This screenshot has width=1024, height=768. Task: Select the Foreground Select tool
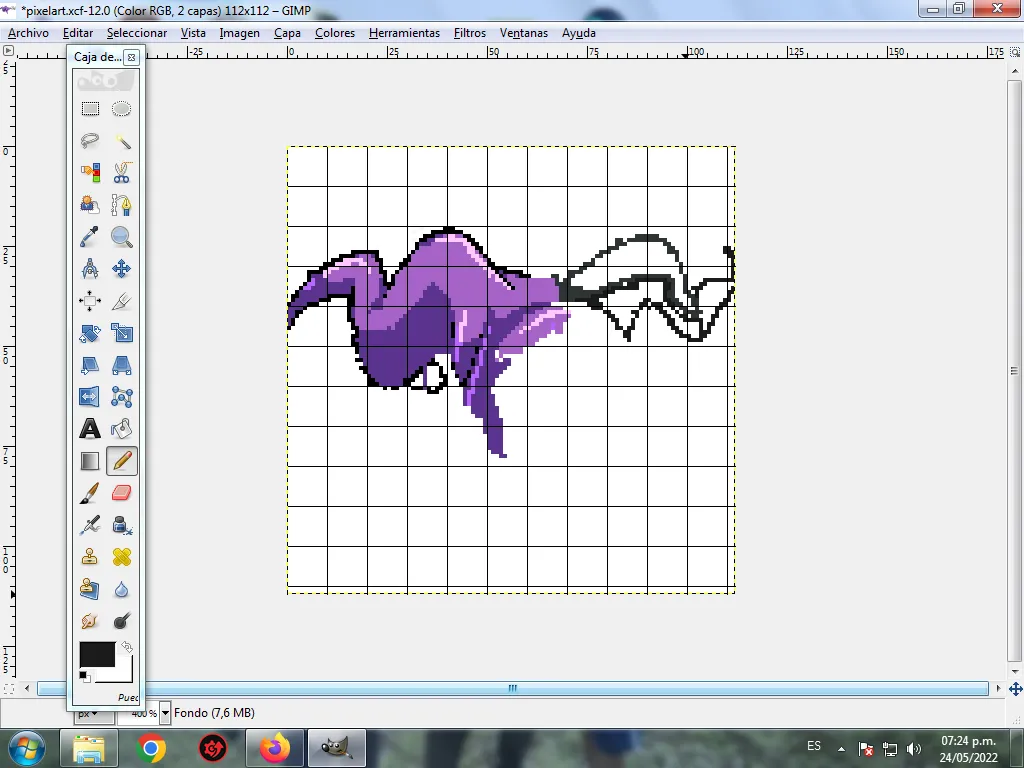[x=90, y=204]
